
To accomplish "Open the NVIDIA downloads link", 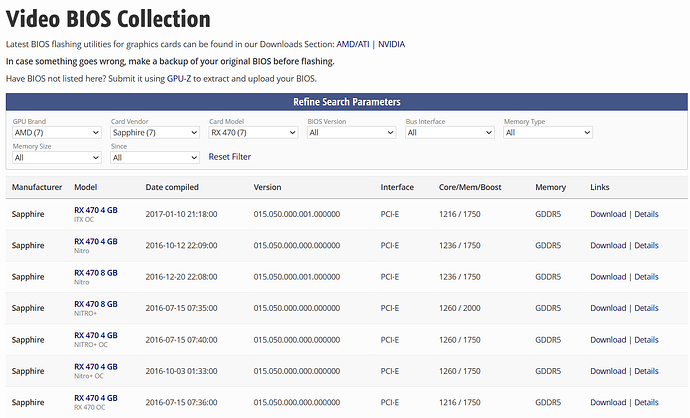I will 391,44.
